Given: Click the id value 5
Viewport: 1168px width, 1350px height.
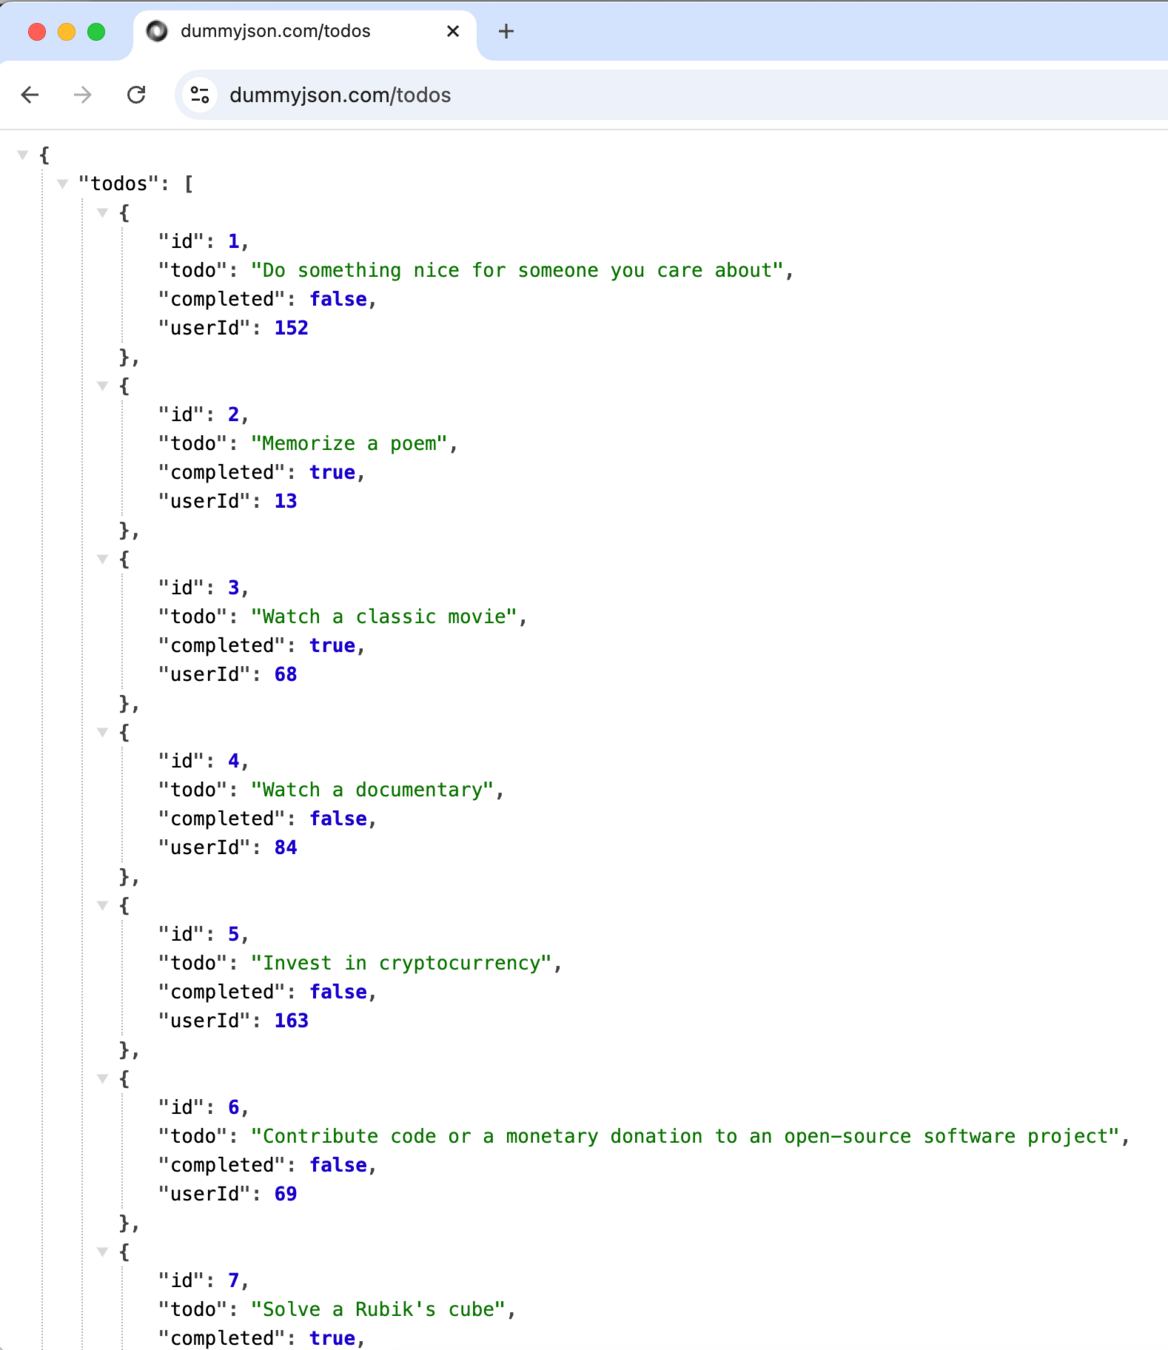Looking at the screenshot, I should 234,933.
